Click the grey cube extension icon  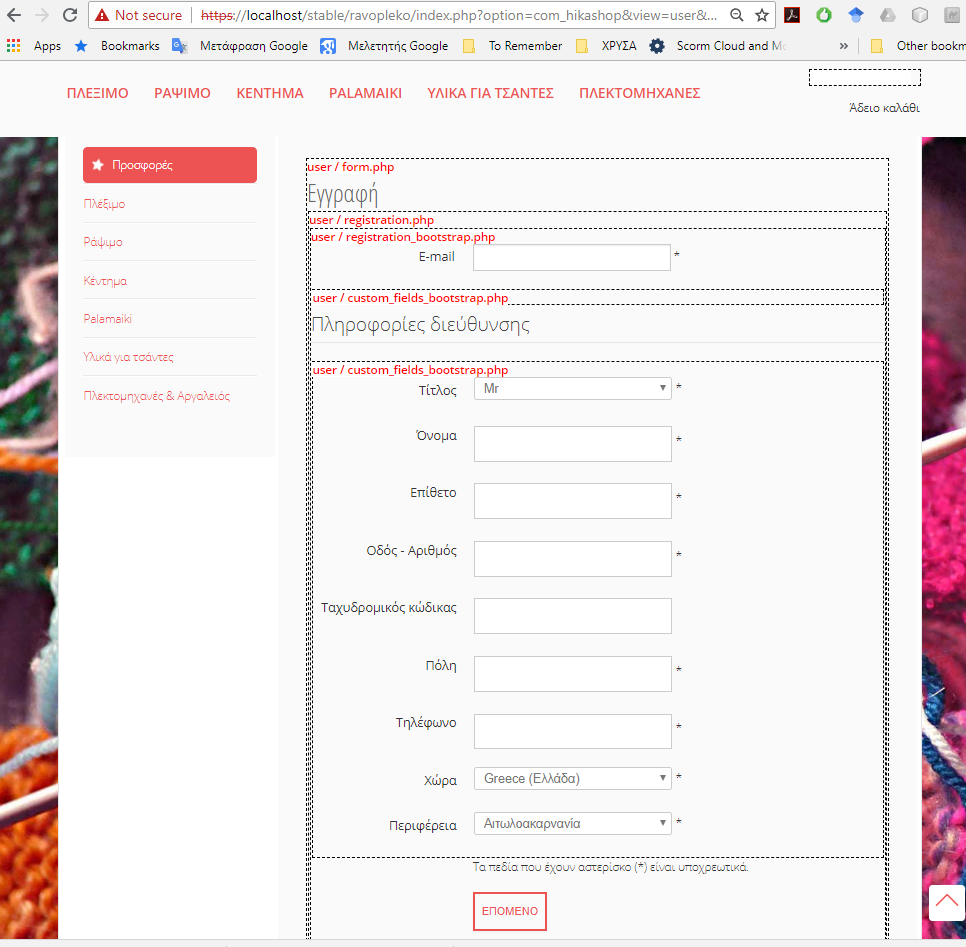[920, 15]
